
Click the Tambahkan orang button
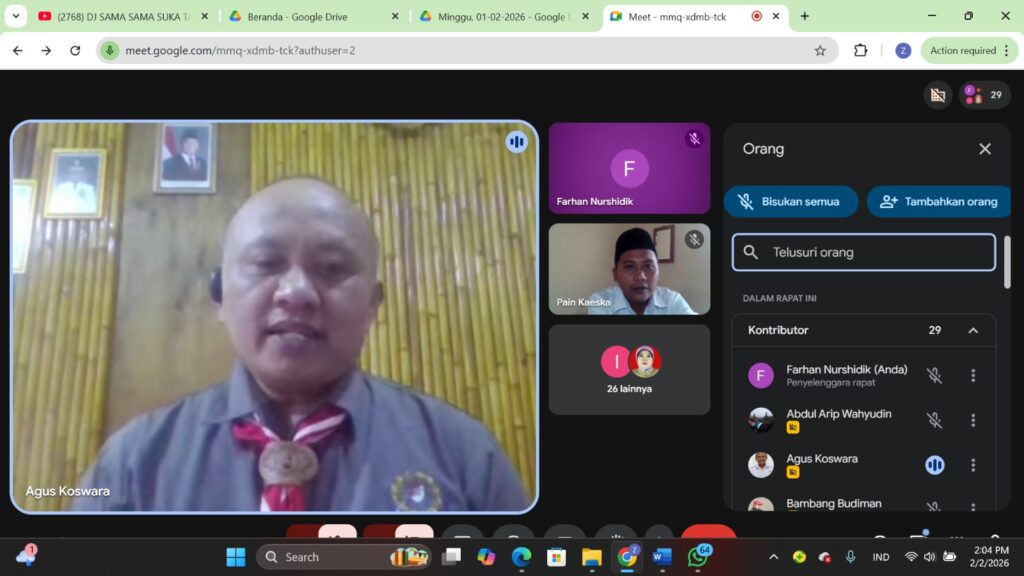coord(939,201)
